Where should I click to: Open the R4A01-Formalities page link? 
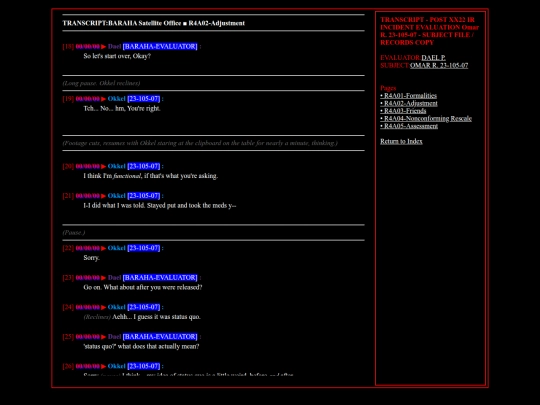(x=408, y=96)
